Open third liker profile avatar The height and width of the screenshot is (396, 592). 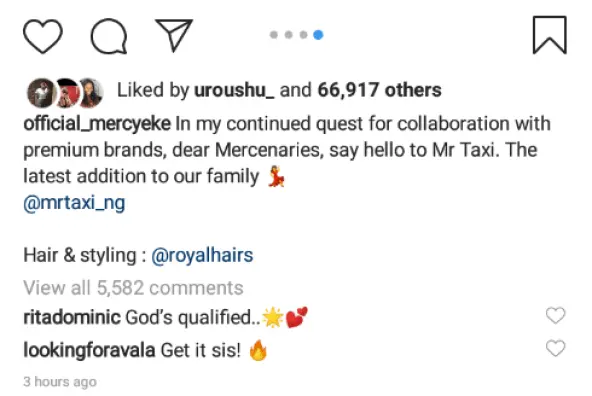(91, 92)
